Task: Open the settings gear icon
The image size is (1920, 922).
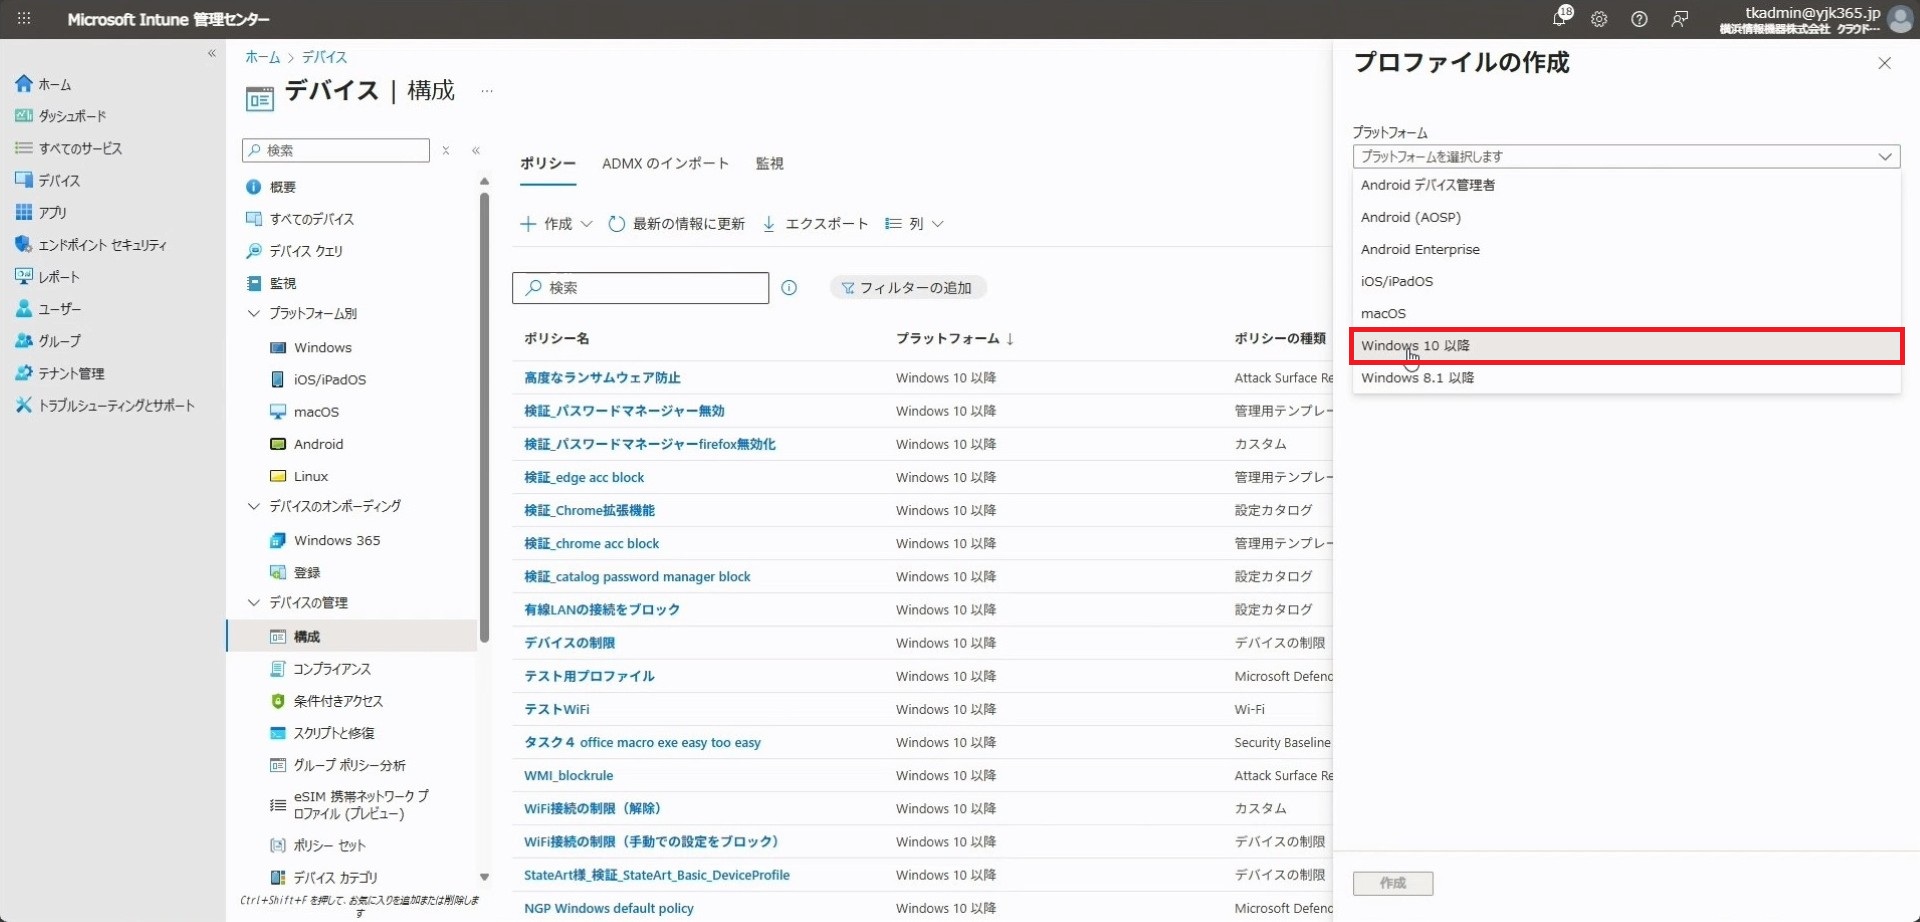Action: 1599,19
